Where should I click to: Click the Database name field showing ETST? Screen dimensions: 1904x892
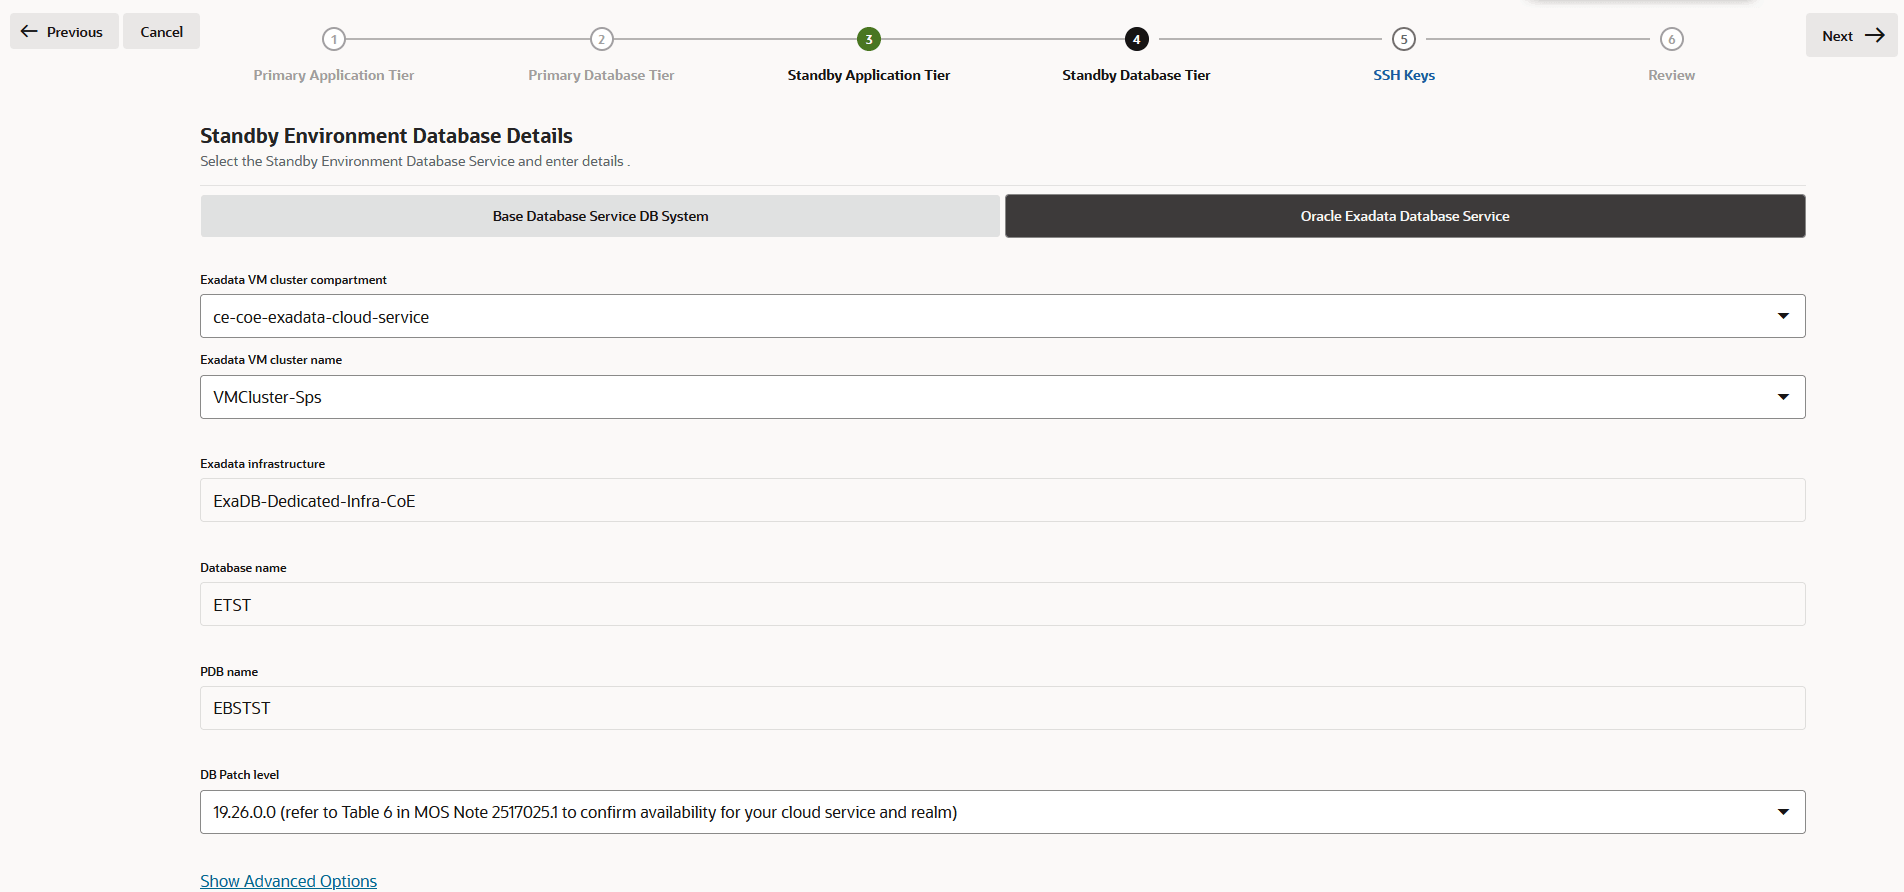[1003, 604]
